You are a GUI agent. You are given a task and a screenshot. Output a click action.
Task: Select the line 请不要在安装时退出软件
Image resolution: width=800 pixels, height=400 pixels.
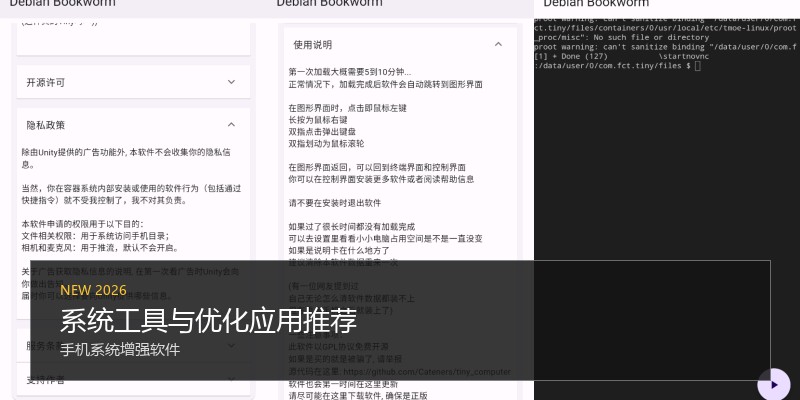(335, 203)
